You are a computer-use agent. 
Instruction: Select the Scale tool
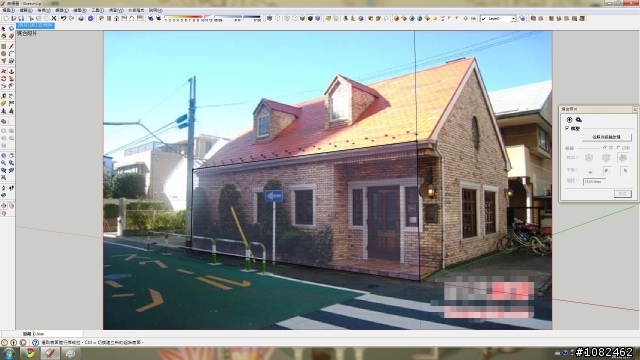tap(4, 86)
